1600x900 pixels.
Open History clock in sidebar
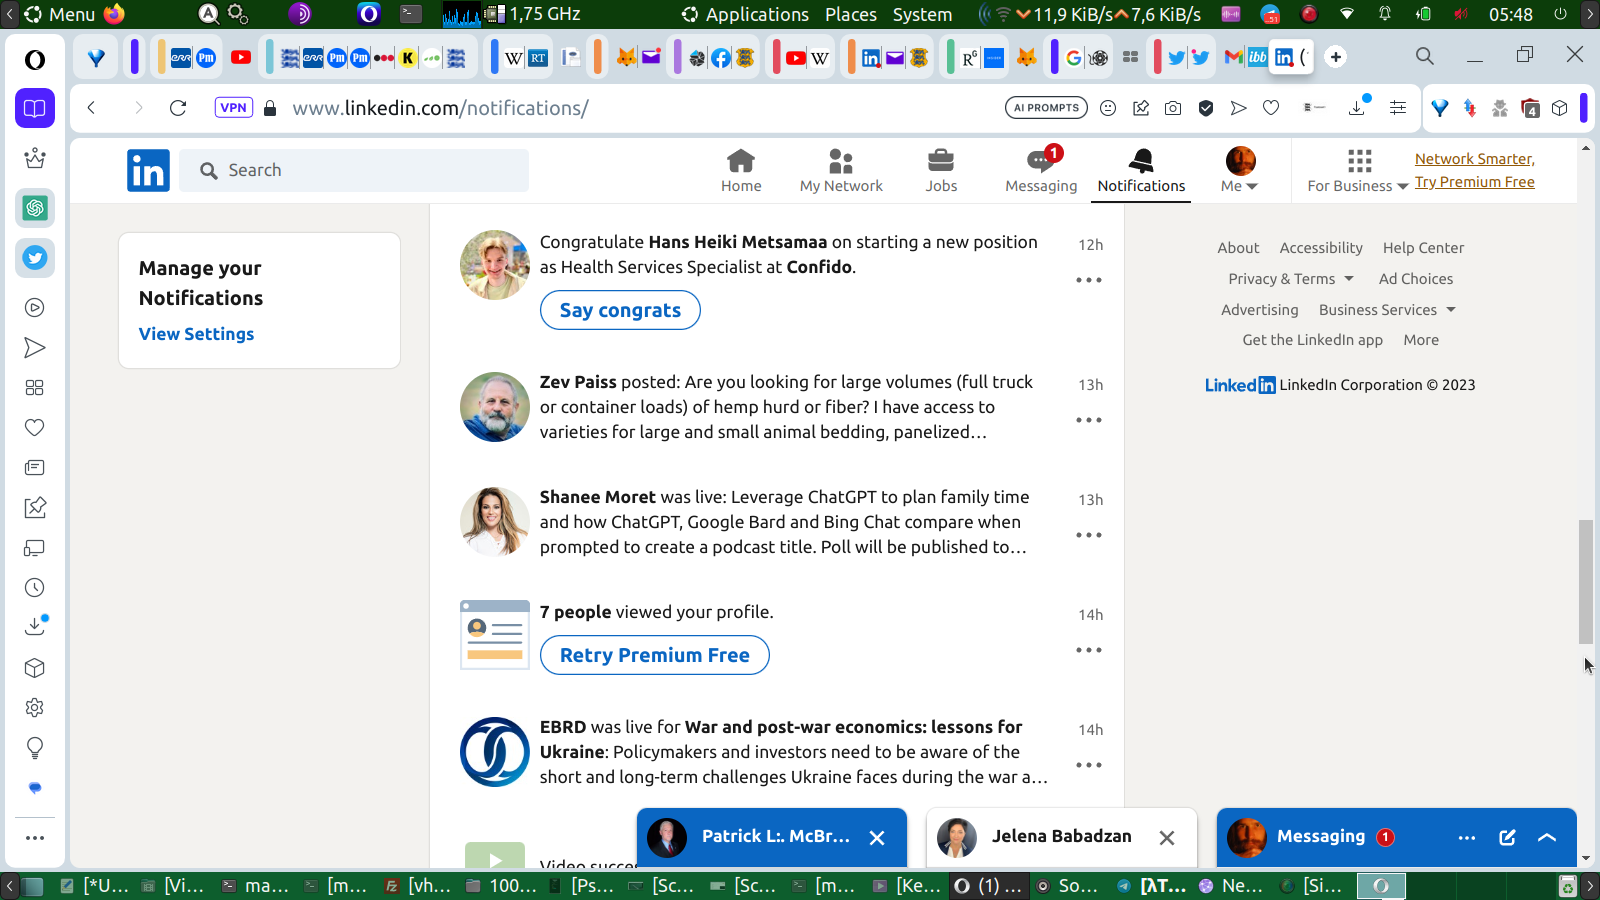35,588
